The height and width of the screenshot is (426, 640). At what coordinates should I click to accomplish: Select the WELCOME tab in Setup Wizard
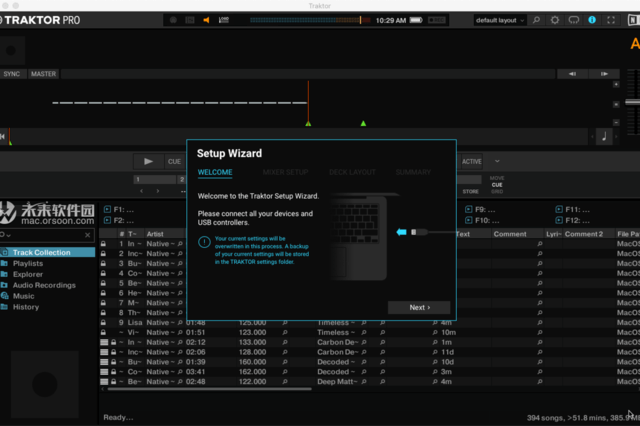click(215, 172)
